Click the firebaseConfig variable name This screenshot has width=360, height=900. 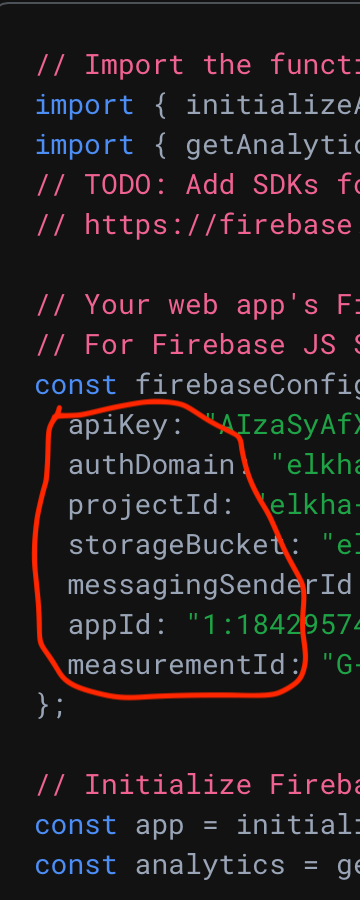pyautogui.click(x=247, y=385)
